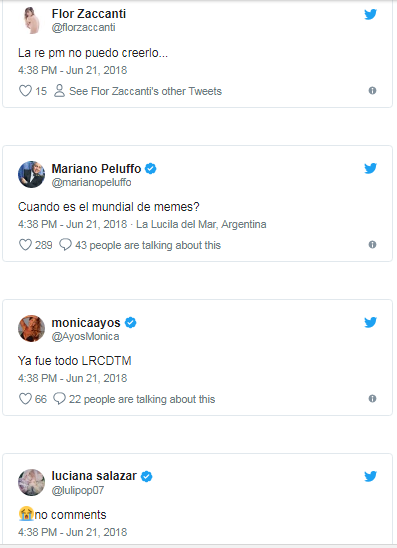
Task: Click Twitter bird icon on luciana salazar tweet
Action: tap(370, 476)
